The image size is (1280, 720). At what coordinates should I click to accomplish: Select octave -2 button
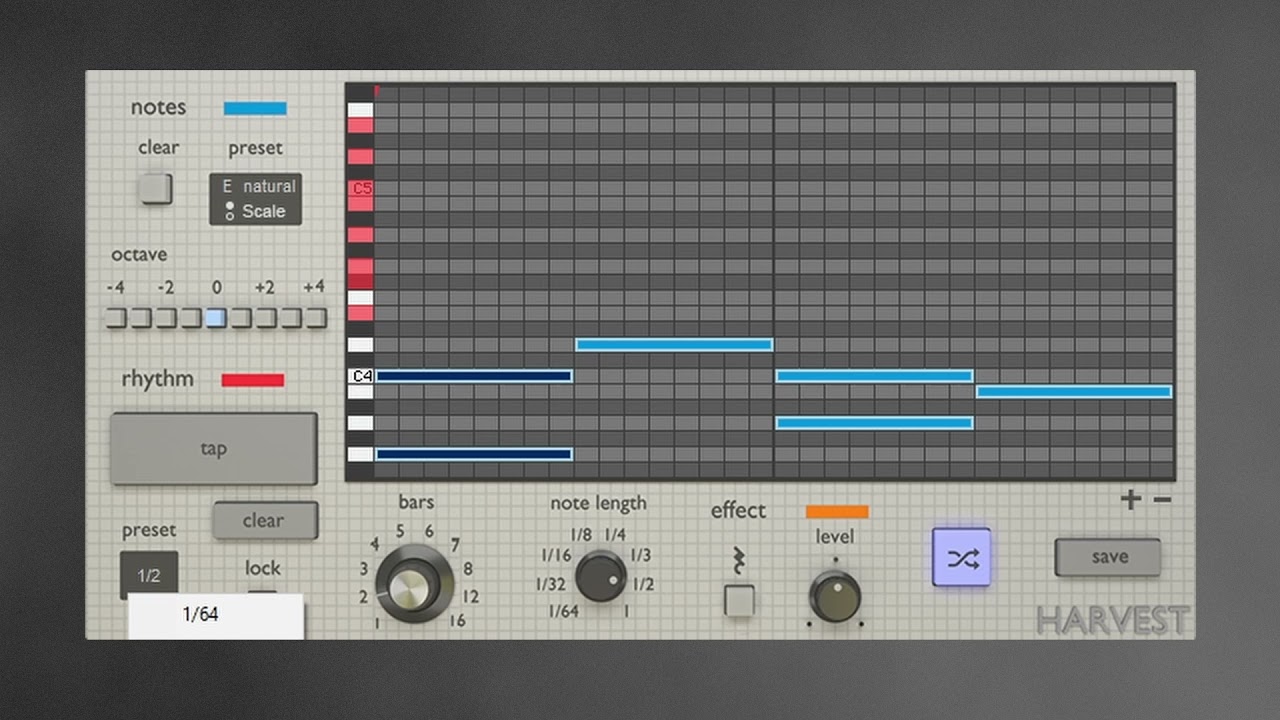tap(166, 318)
